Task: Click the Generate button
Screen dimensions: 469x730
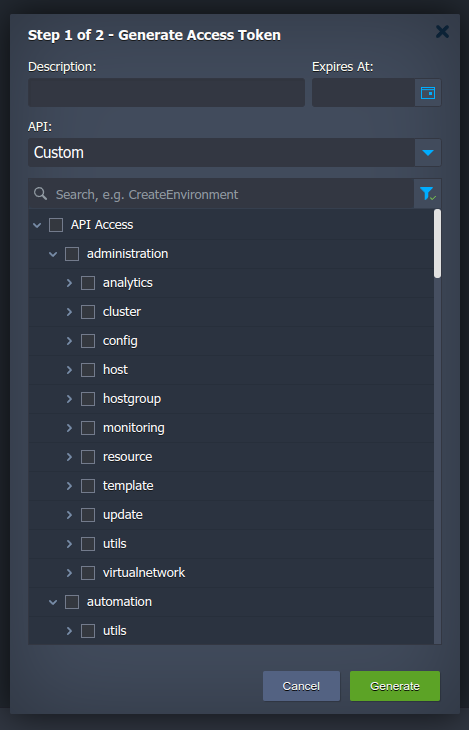Action: tap(395, 686)
